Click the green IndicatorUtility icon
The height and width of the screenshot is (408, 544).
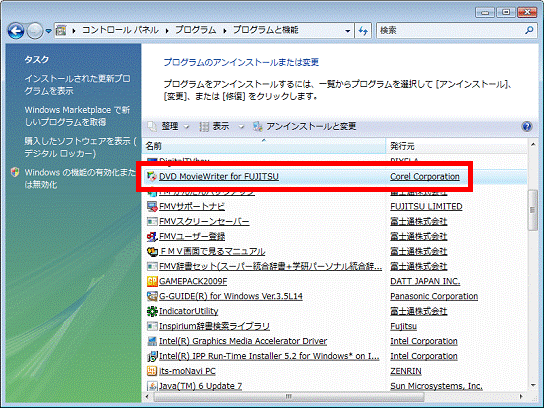click(152, 311)
